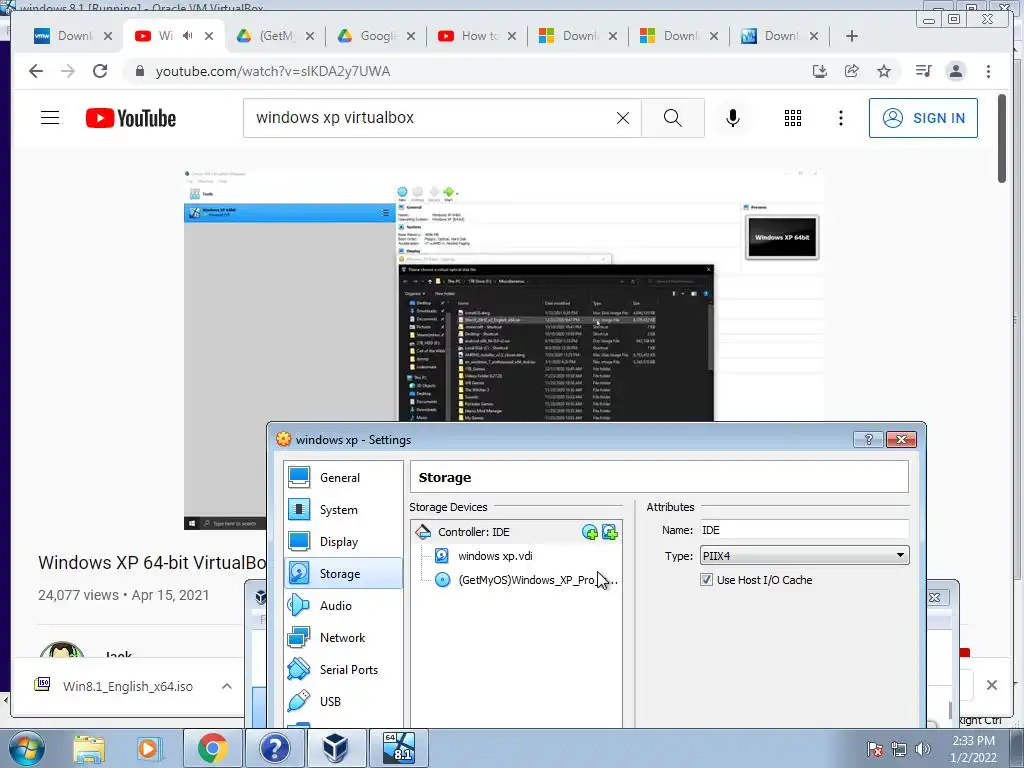Open VirtualBox from taskbar

pos(336,748)
